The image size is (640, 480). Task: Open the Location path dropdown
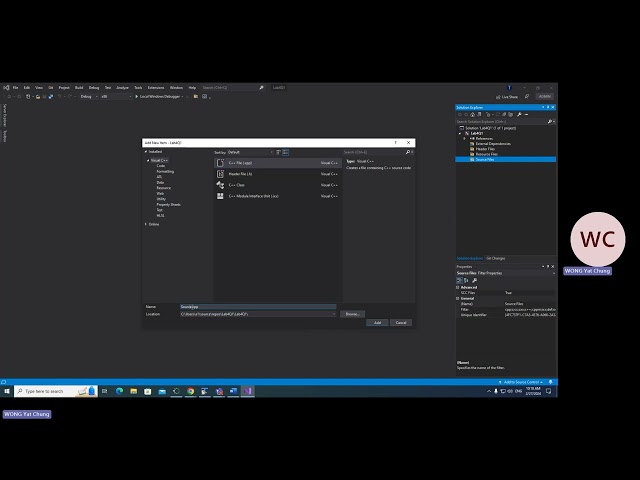(x=334, y=314)
